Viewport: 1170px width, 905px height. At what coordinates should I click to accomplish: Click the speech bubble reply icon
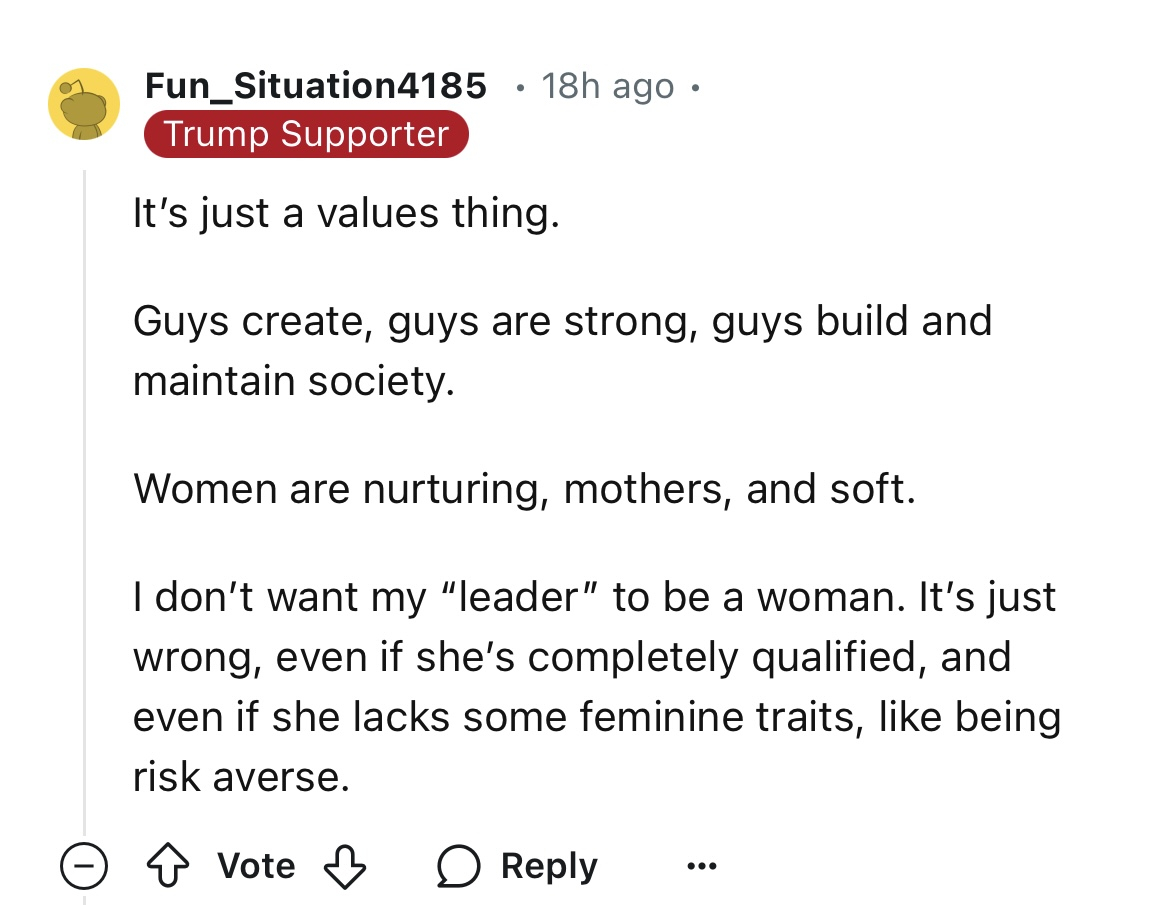[x=458, y=865]
